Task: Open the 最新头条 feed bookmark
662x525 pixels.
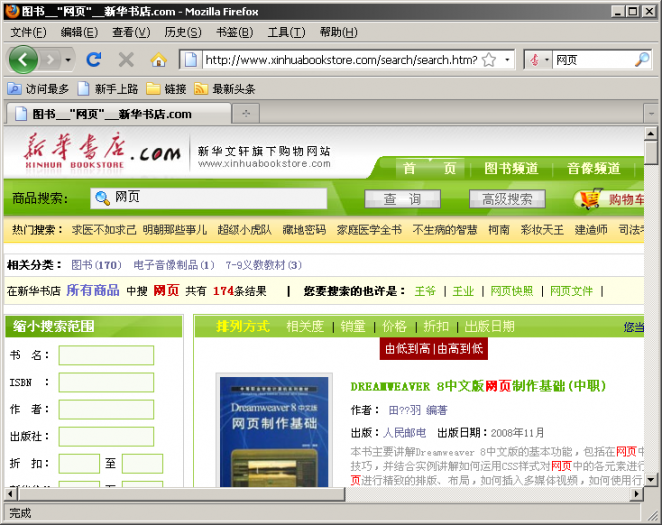Action: tap(225, 89)
